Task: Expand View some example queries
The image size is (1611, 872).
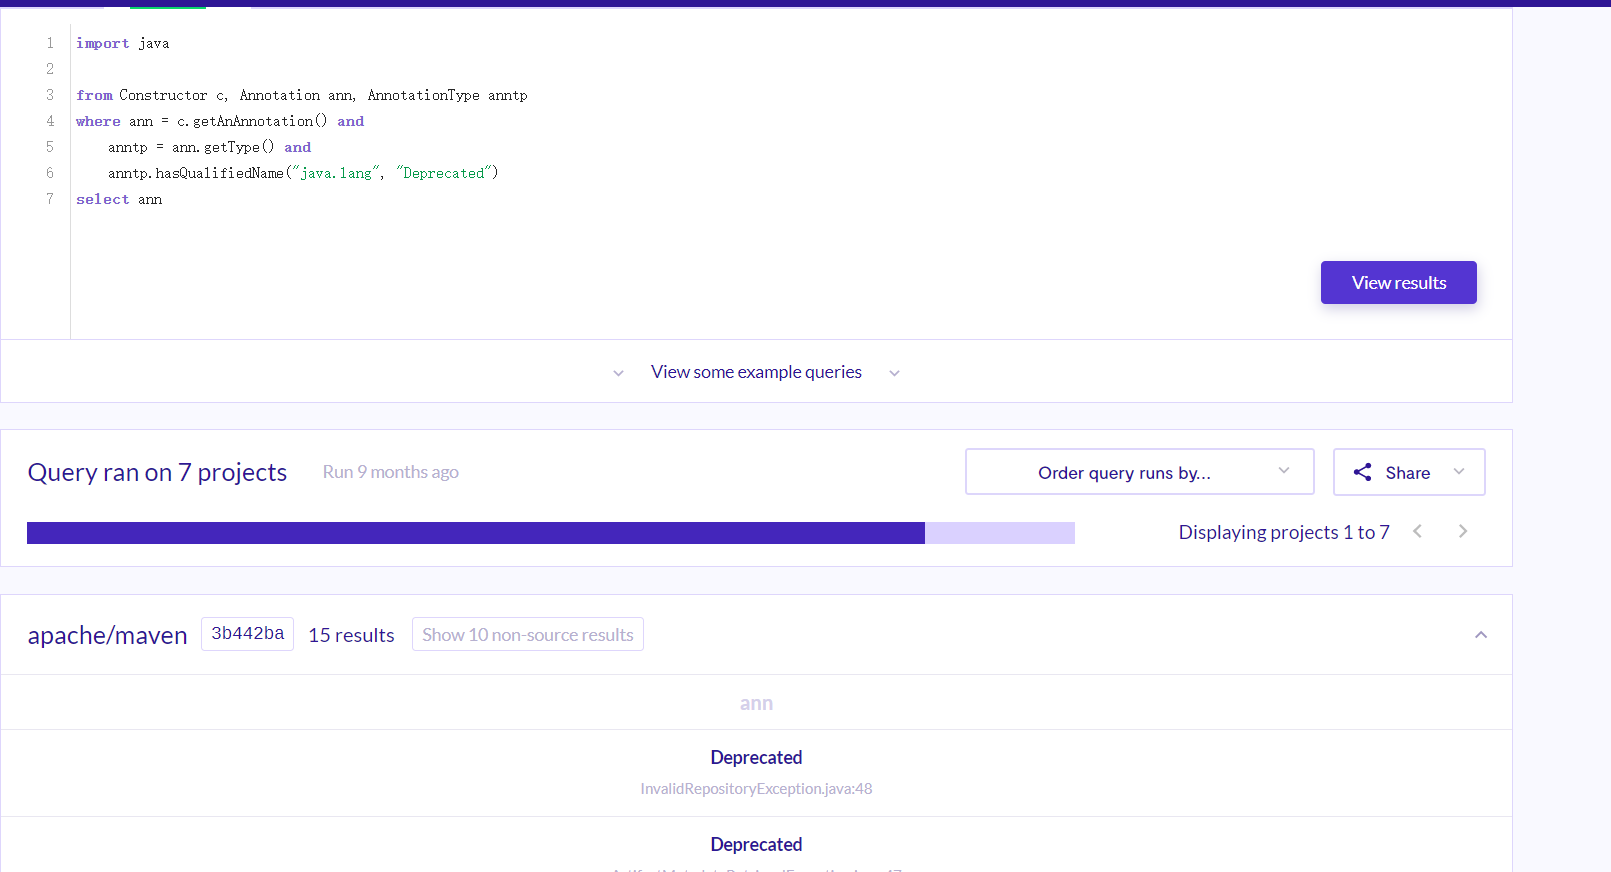Action: (x=756, y=372)
